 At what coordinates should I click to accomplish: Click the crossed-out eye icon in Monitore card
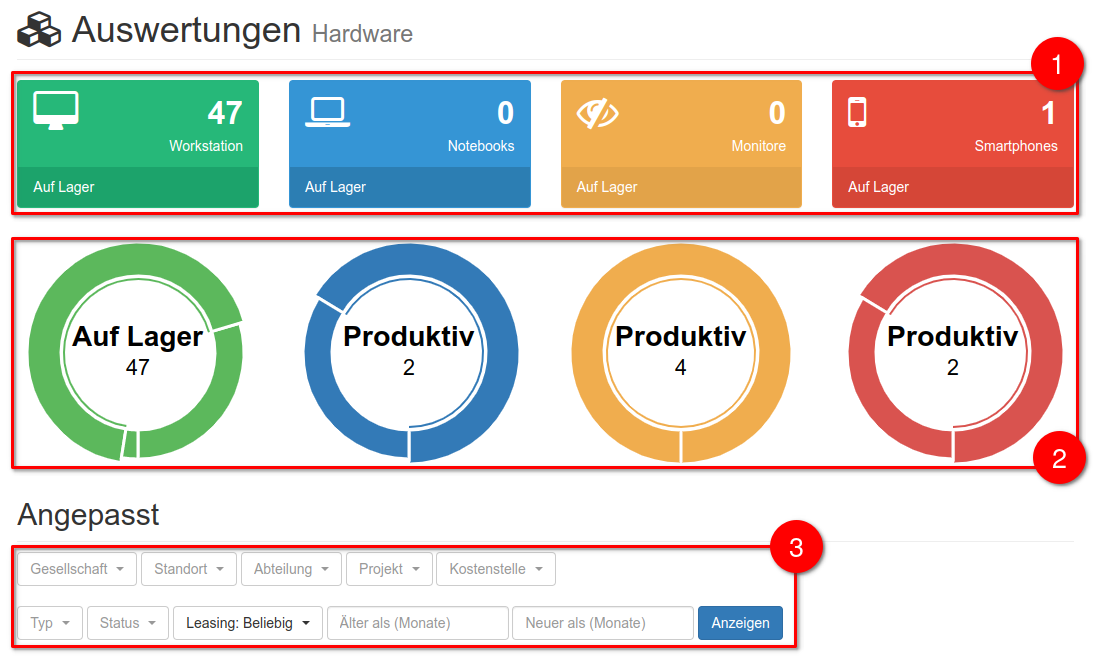[x=598, y=114]
